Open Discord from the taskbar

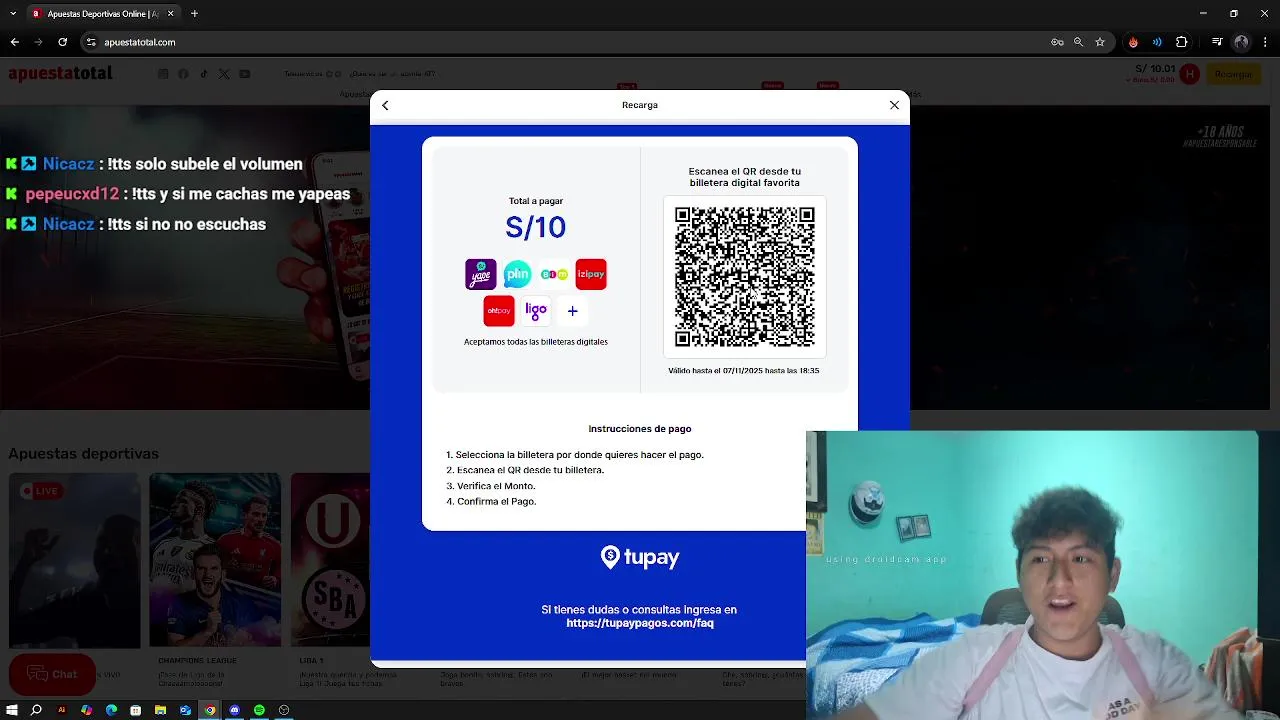coord(235,710)
